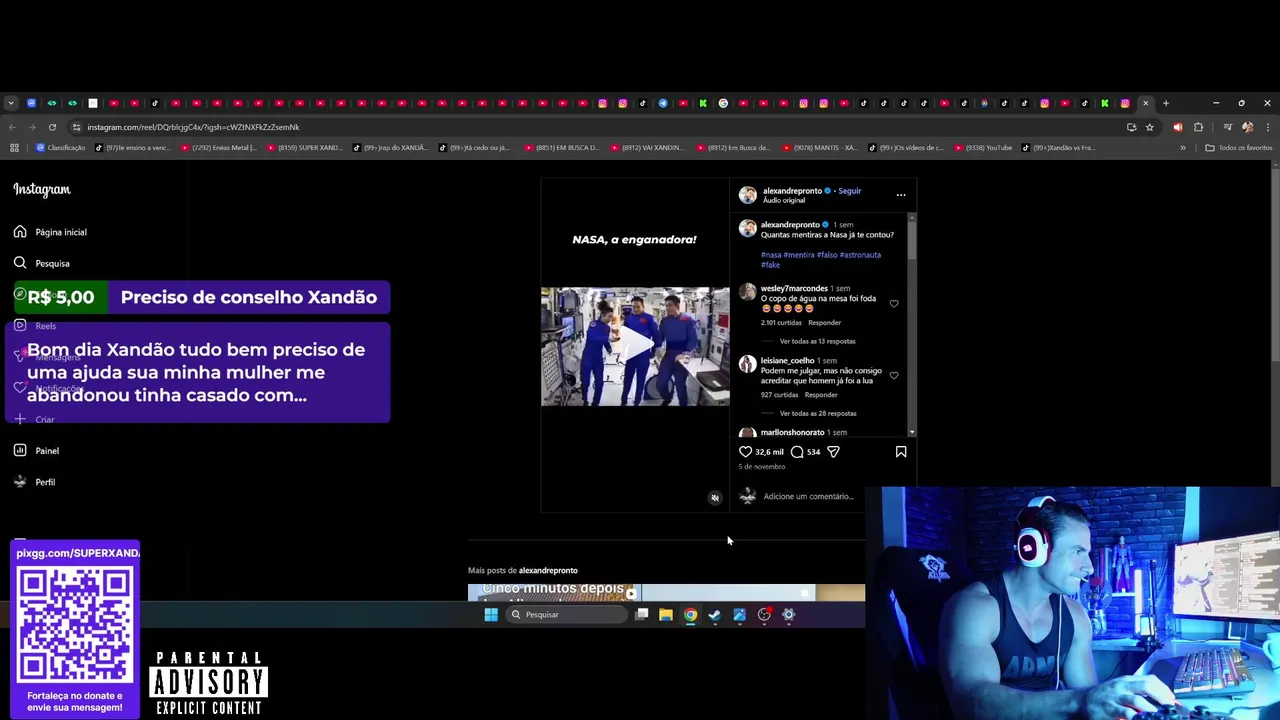Viewport: 1280px width, 720px height.
Task: Switch to the Telegram tab
Action: click(x=662, y=103)
